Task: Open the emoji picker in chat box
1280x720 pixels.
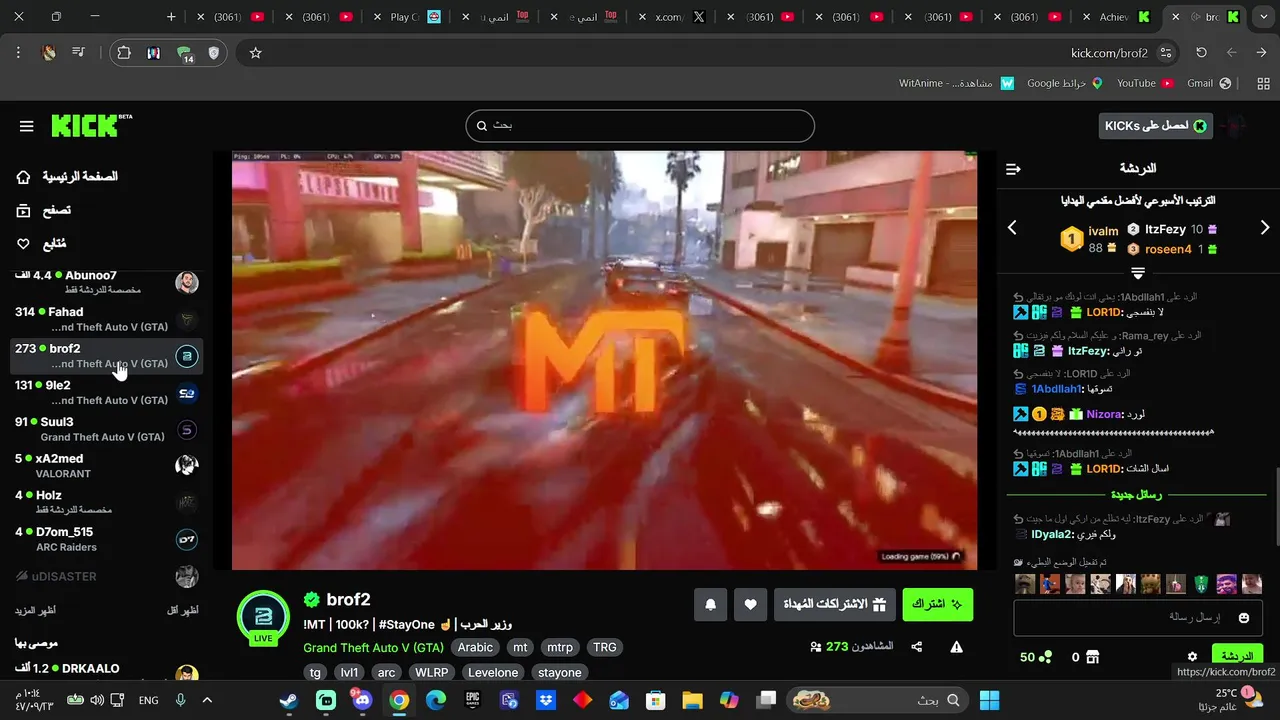Action: [x=1244, y=618]
